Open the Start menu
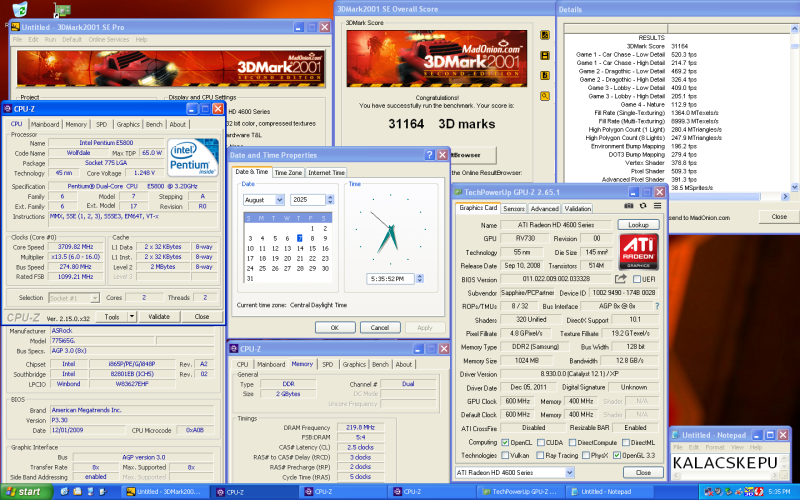The height and width of the screenshot is (500, 800). pos(26,492)
